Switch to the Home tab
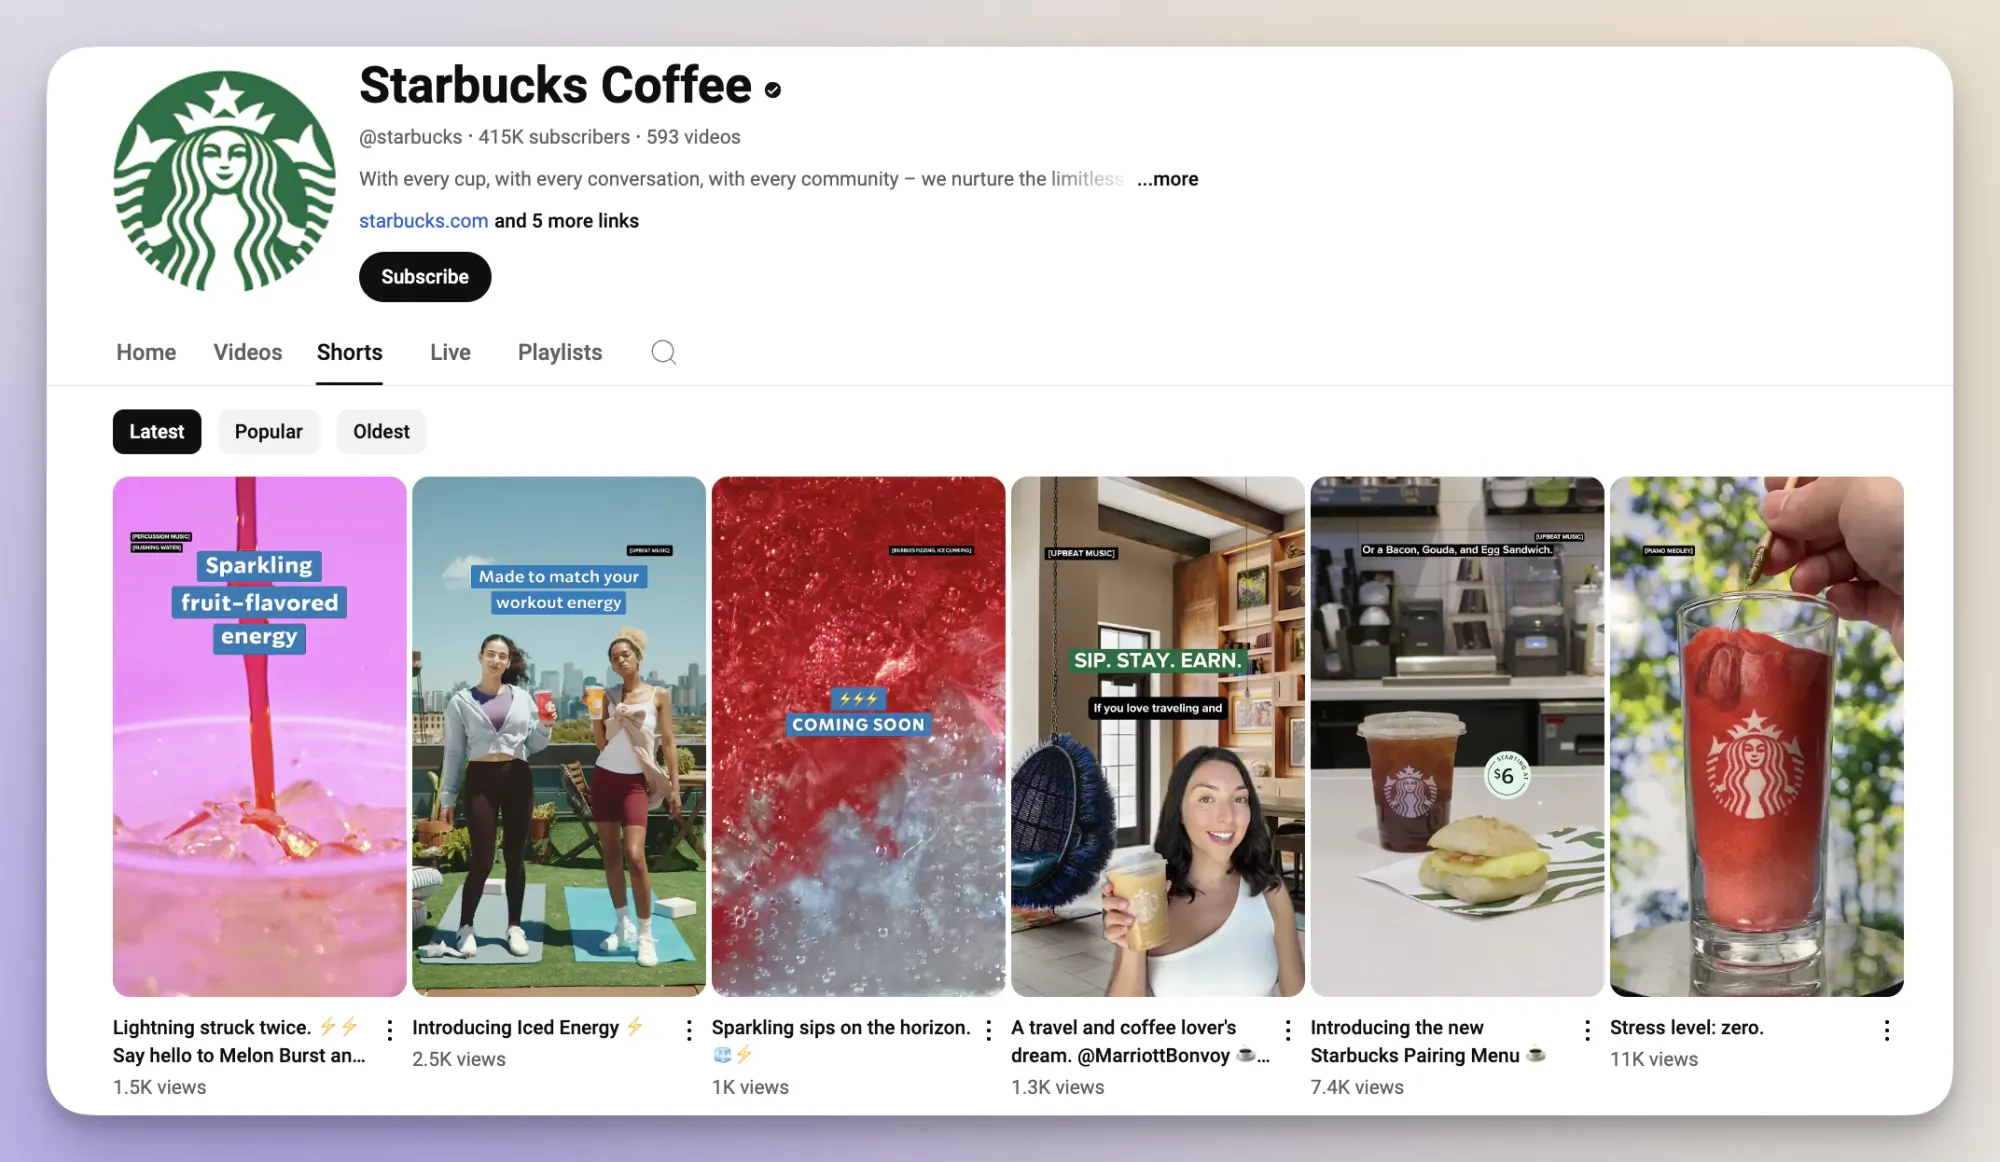This screenshot has height=1162, width=2000. click(x=146, y=352)
